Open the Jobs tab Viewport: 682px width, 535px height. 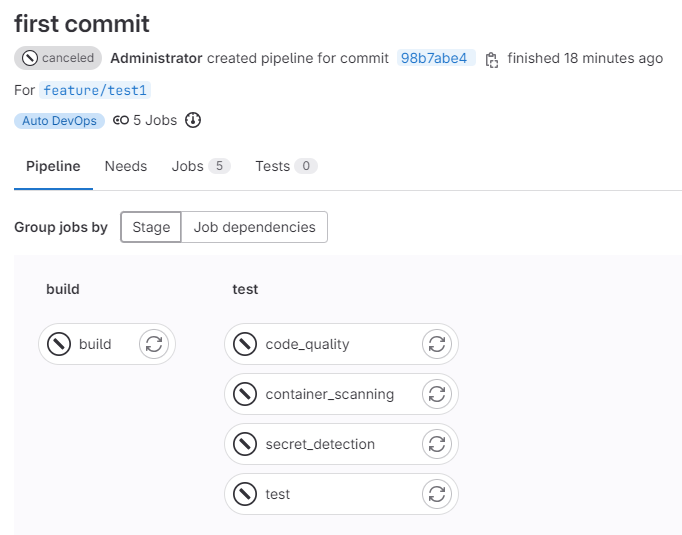click(x=200, y=166)
